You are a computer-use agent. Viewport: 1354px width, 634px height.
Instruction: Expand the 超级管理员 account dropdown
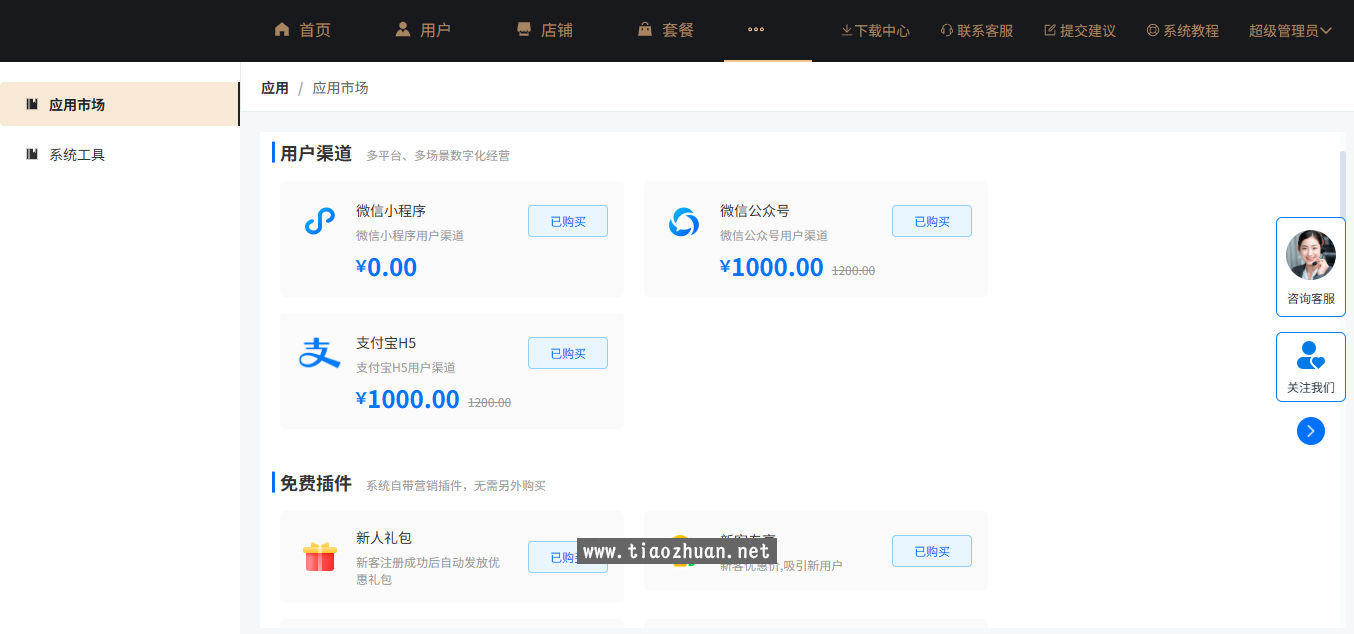1290,31
